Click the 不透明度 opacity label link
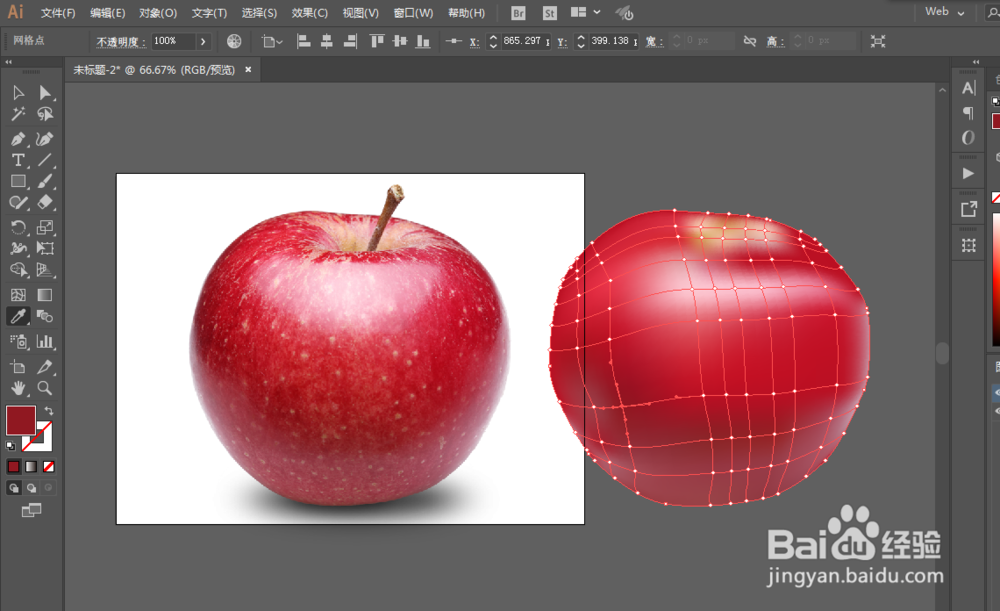Image resolution: width=1000 pixels, height=611 pixels. [121, 41]
